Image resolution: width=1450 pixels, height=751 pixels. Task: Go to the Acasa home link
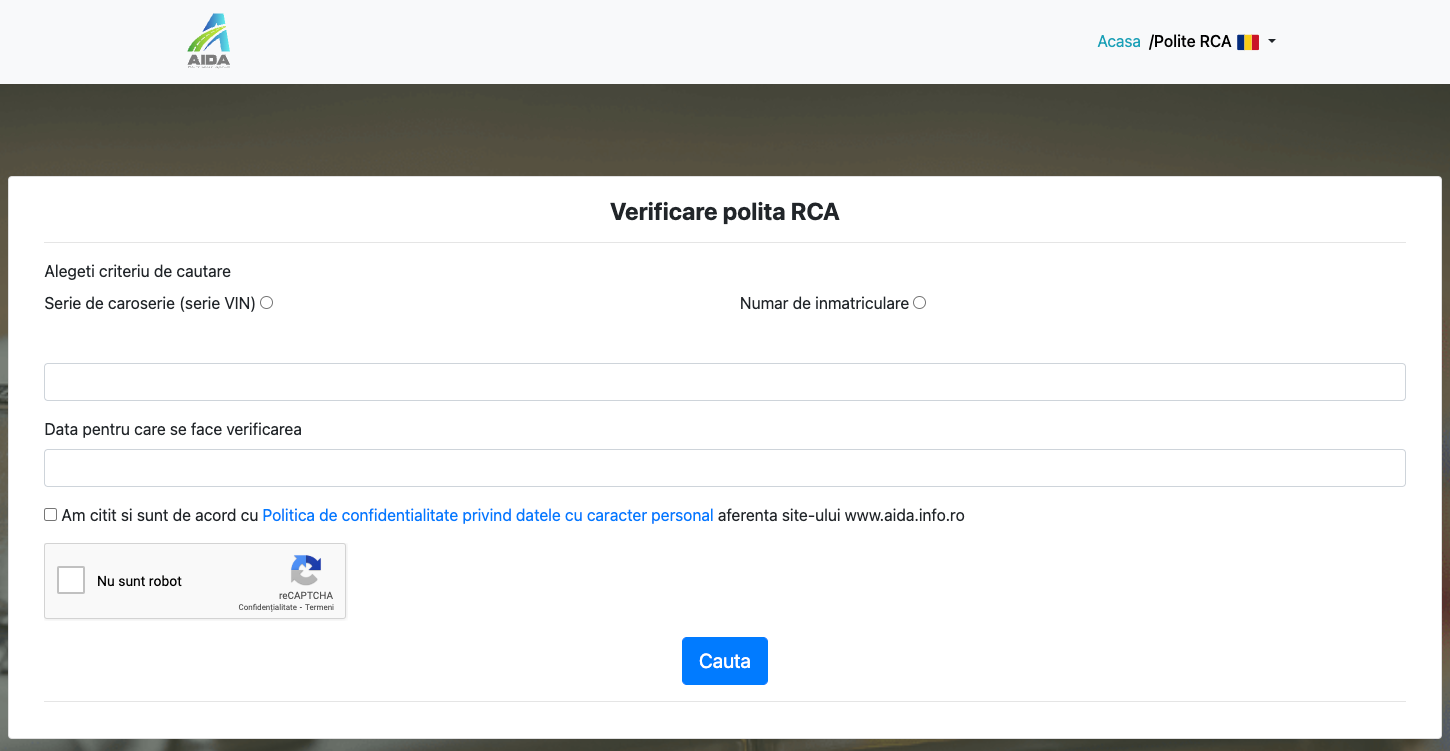pos(1118,42)
